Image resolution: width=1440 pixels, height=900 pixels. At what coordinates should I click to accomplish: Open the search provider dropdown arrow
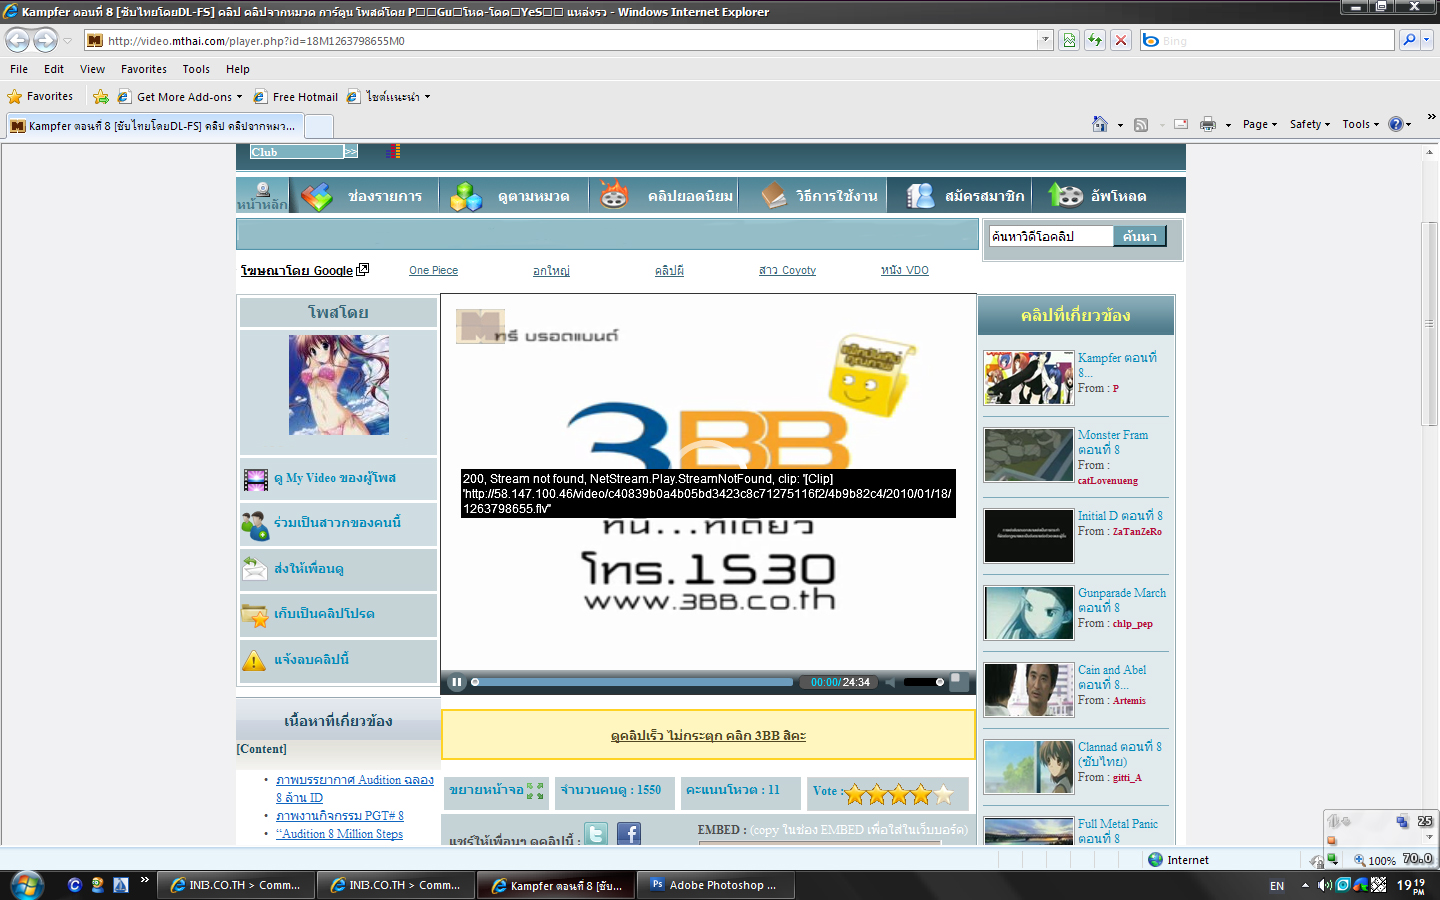[x=1427, y=40]
